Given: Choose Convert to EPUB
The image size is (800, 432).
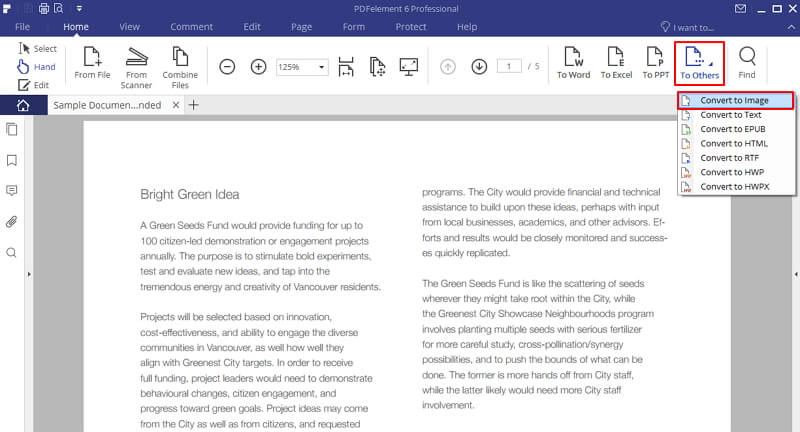Looking at the screenshot, I should click(736, 129).
